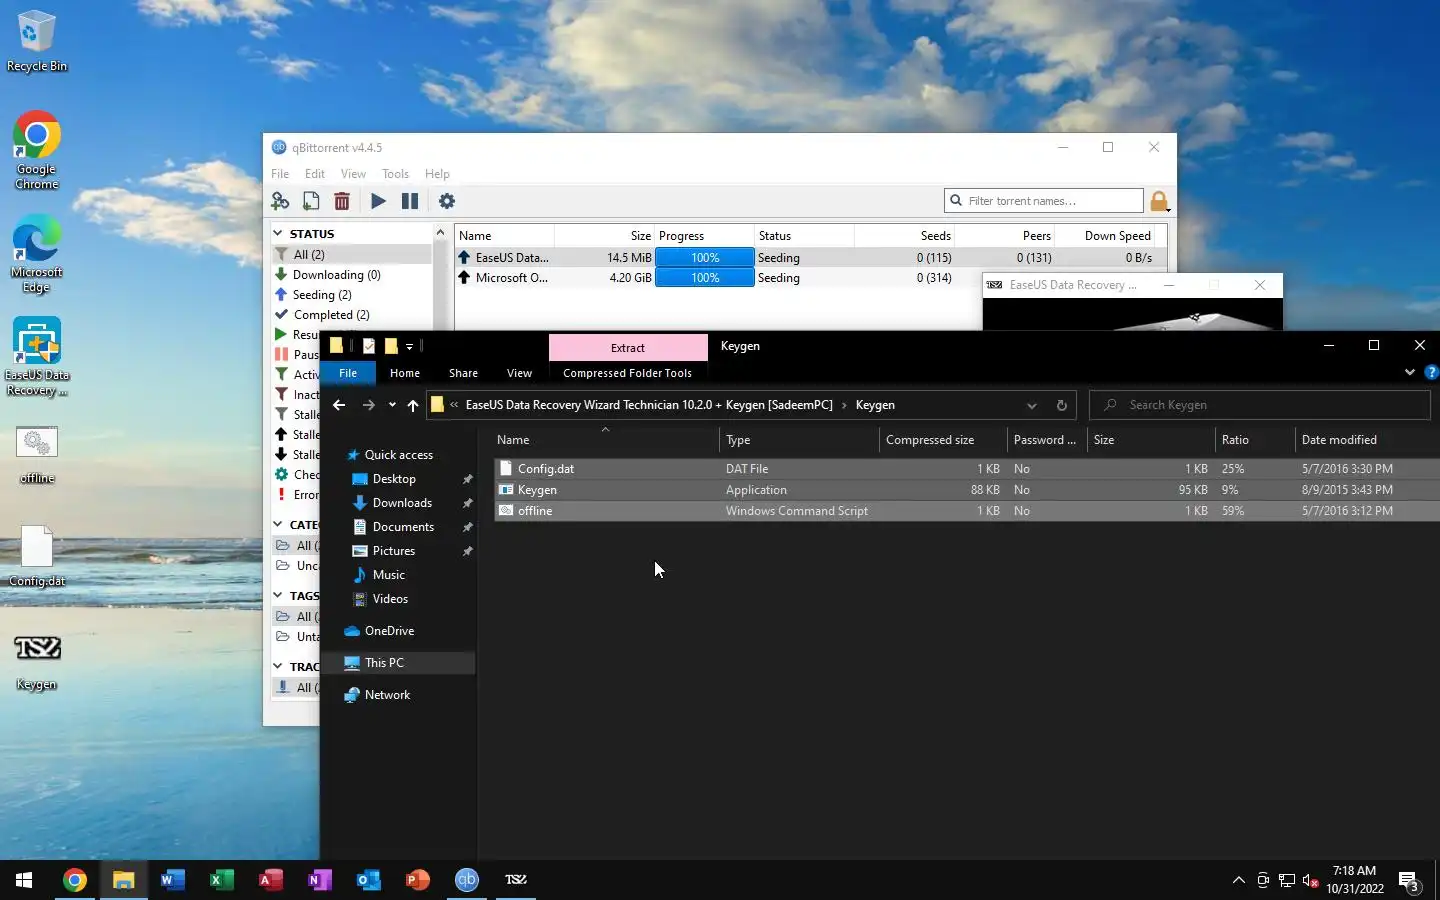The image size is (1440, 900).
Task: Select the Downloading (0) status filter
Action: click(352, 275)
